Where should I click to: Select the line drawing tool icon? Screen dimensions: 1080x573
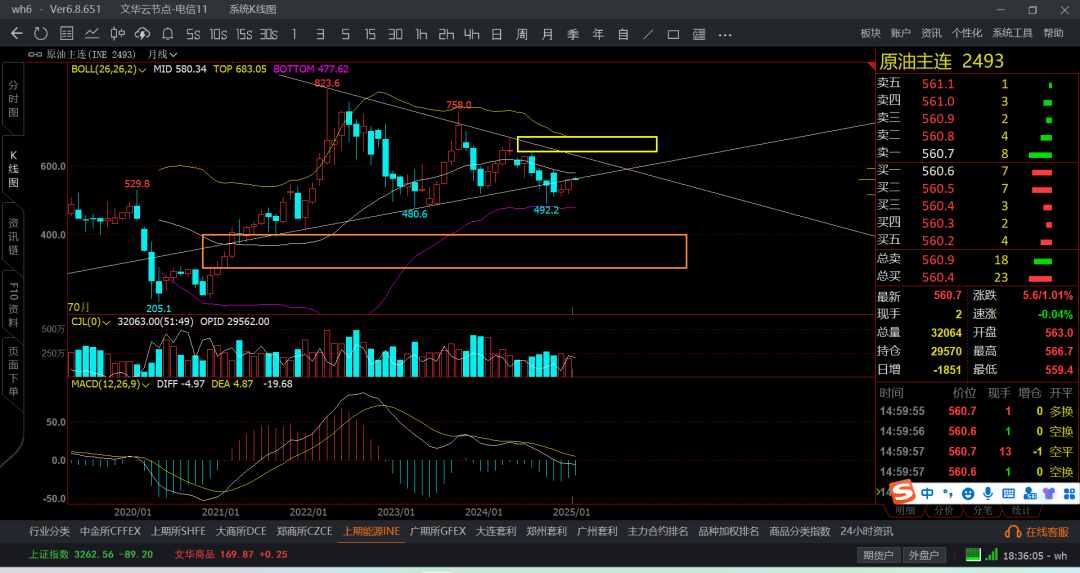pos(648,34)
